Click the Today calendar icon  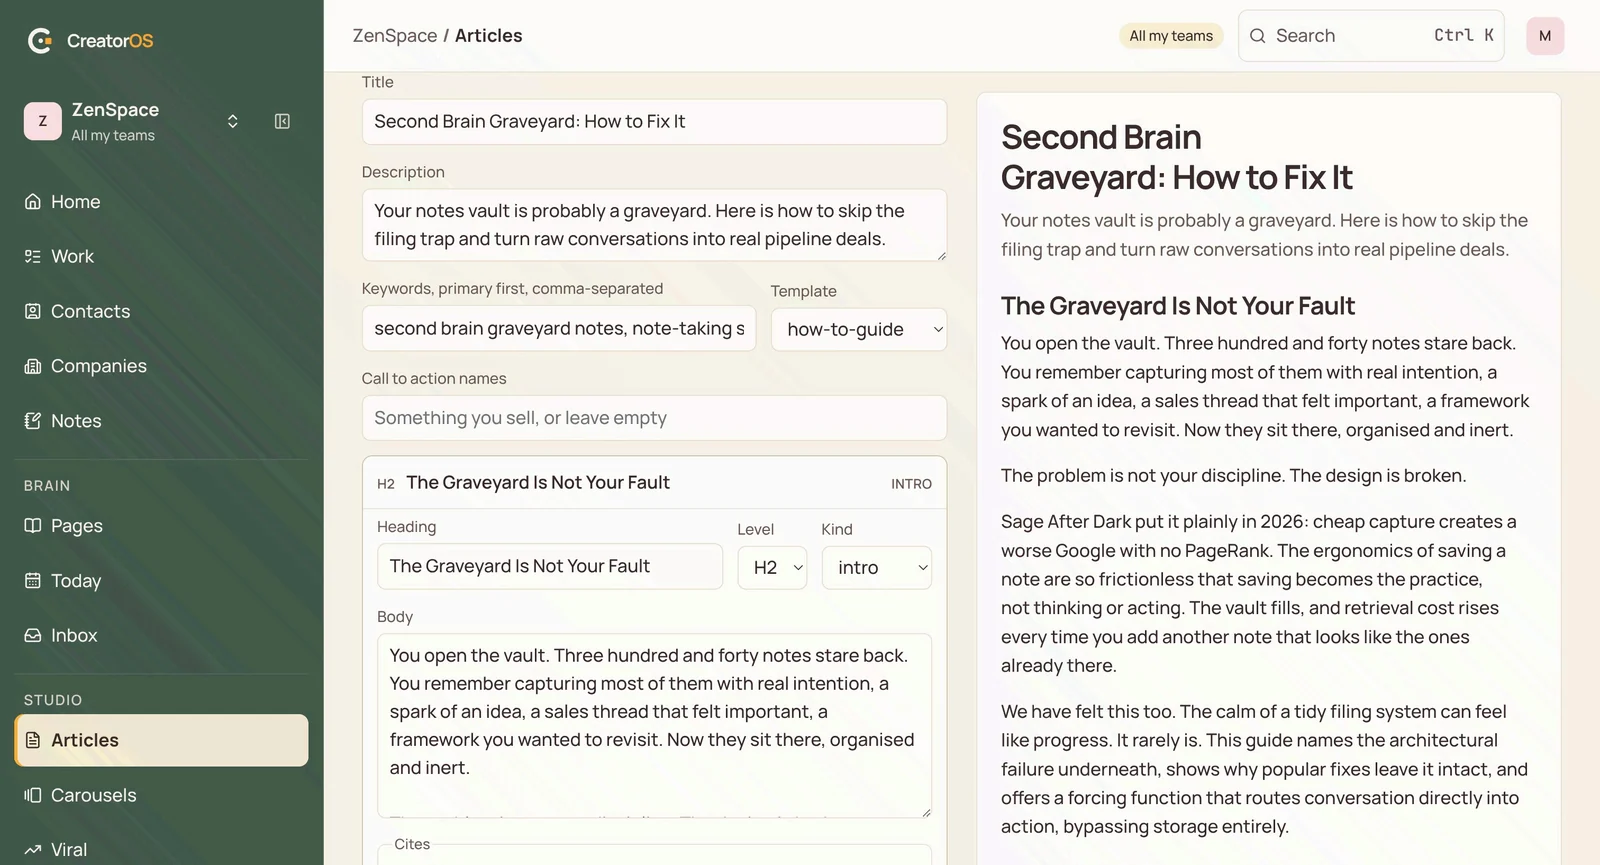pos(33,581)
